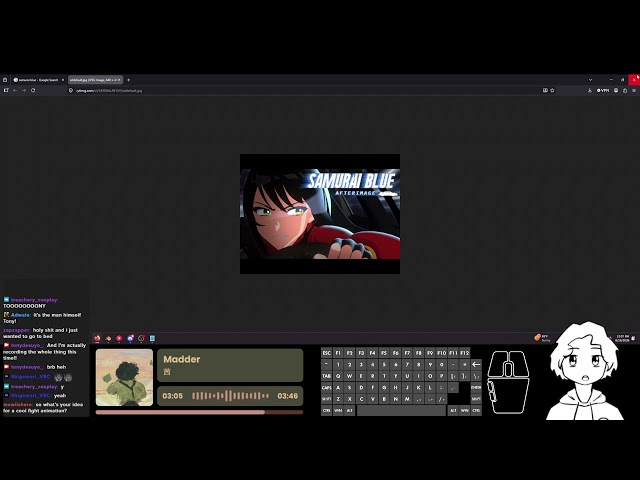Click the ESC key on keyboard overlay

(x=327, y=353)
